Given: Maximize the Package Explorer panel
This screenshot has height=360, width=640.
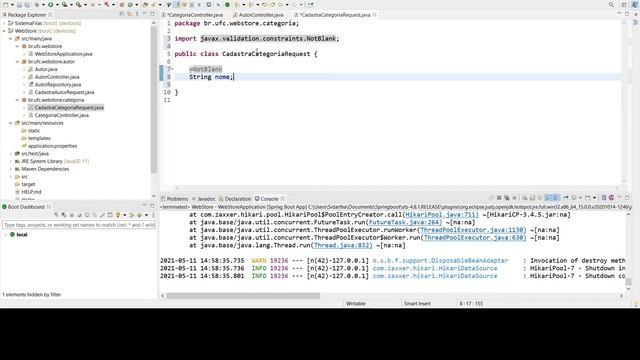Looking at the screenshot, I should (152, 14).
